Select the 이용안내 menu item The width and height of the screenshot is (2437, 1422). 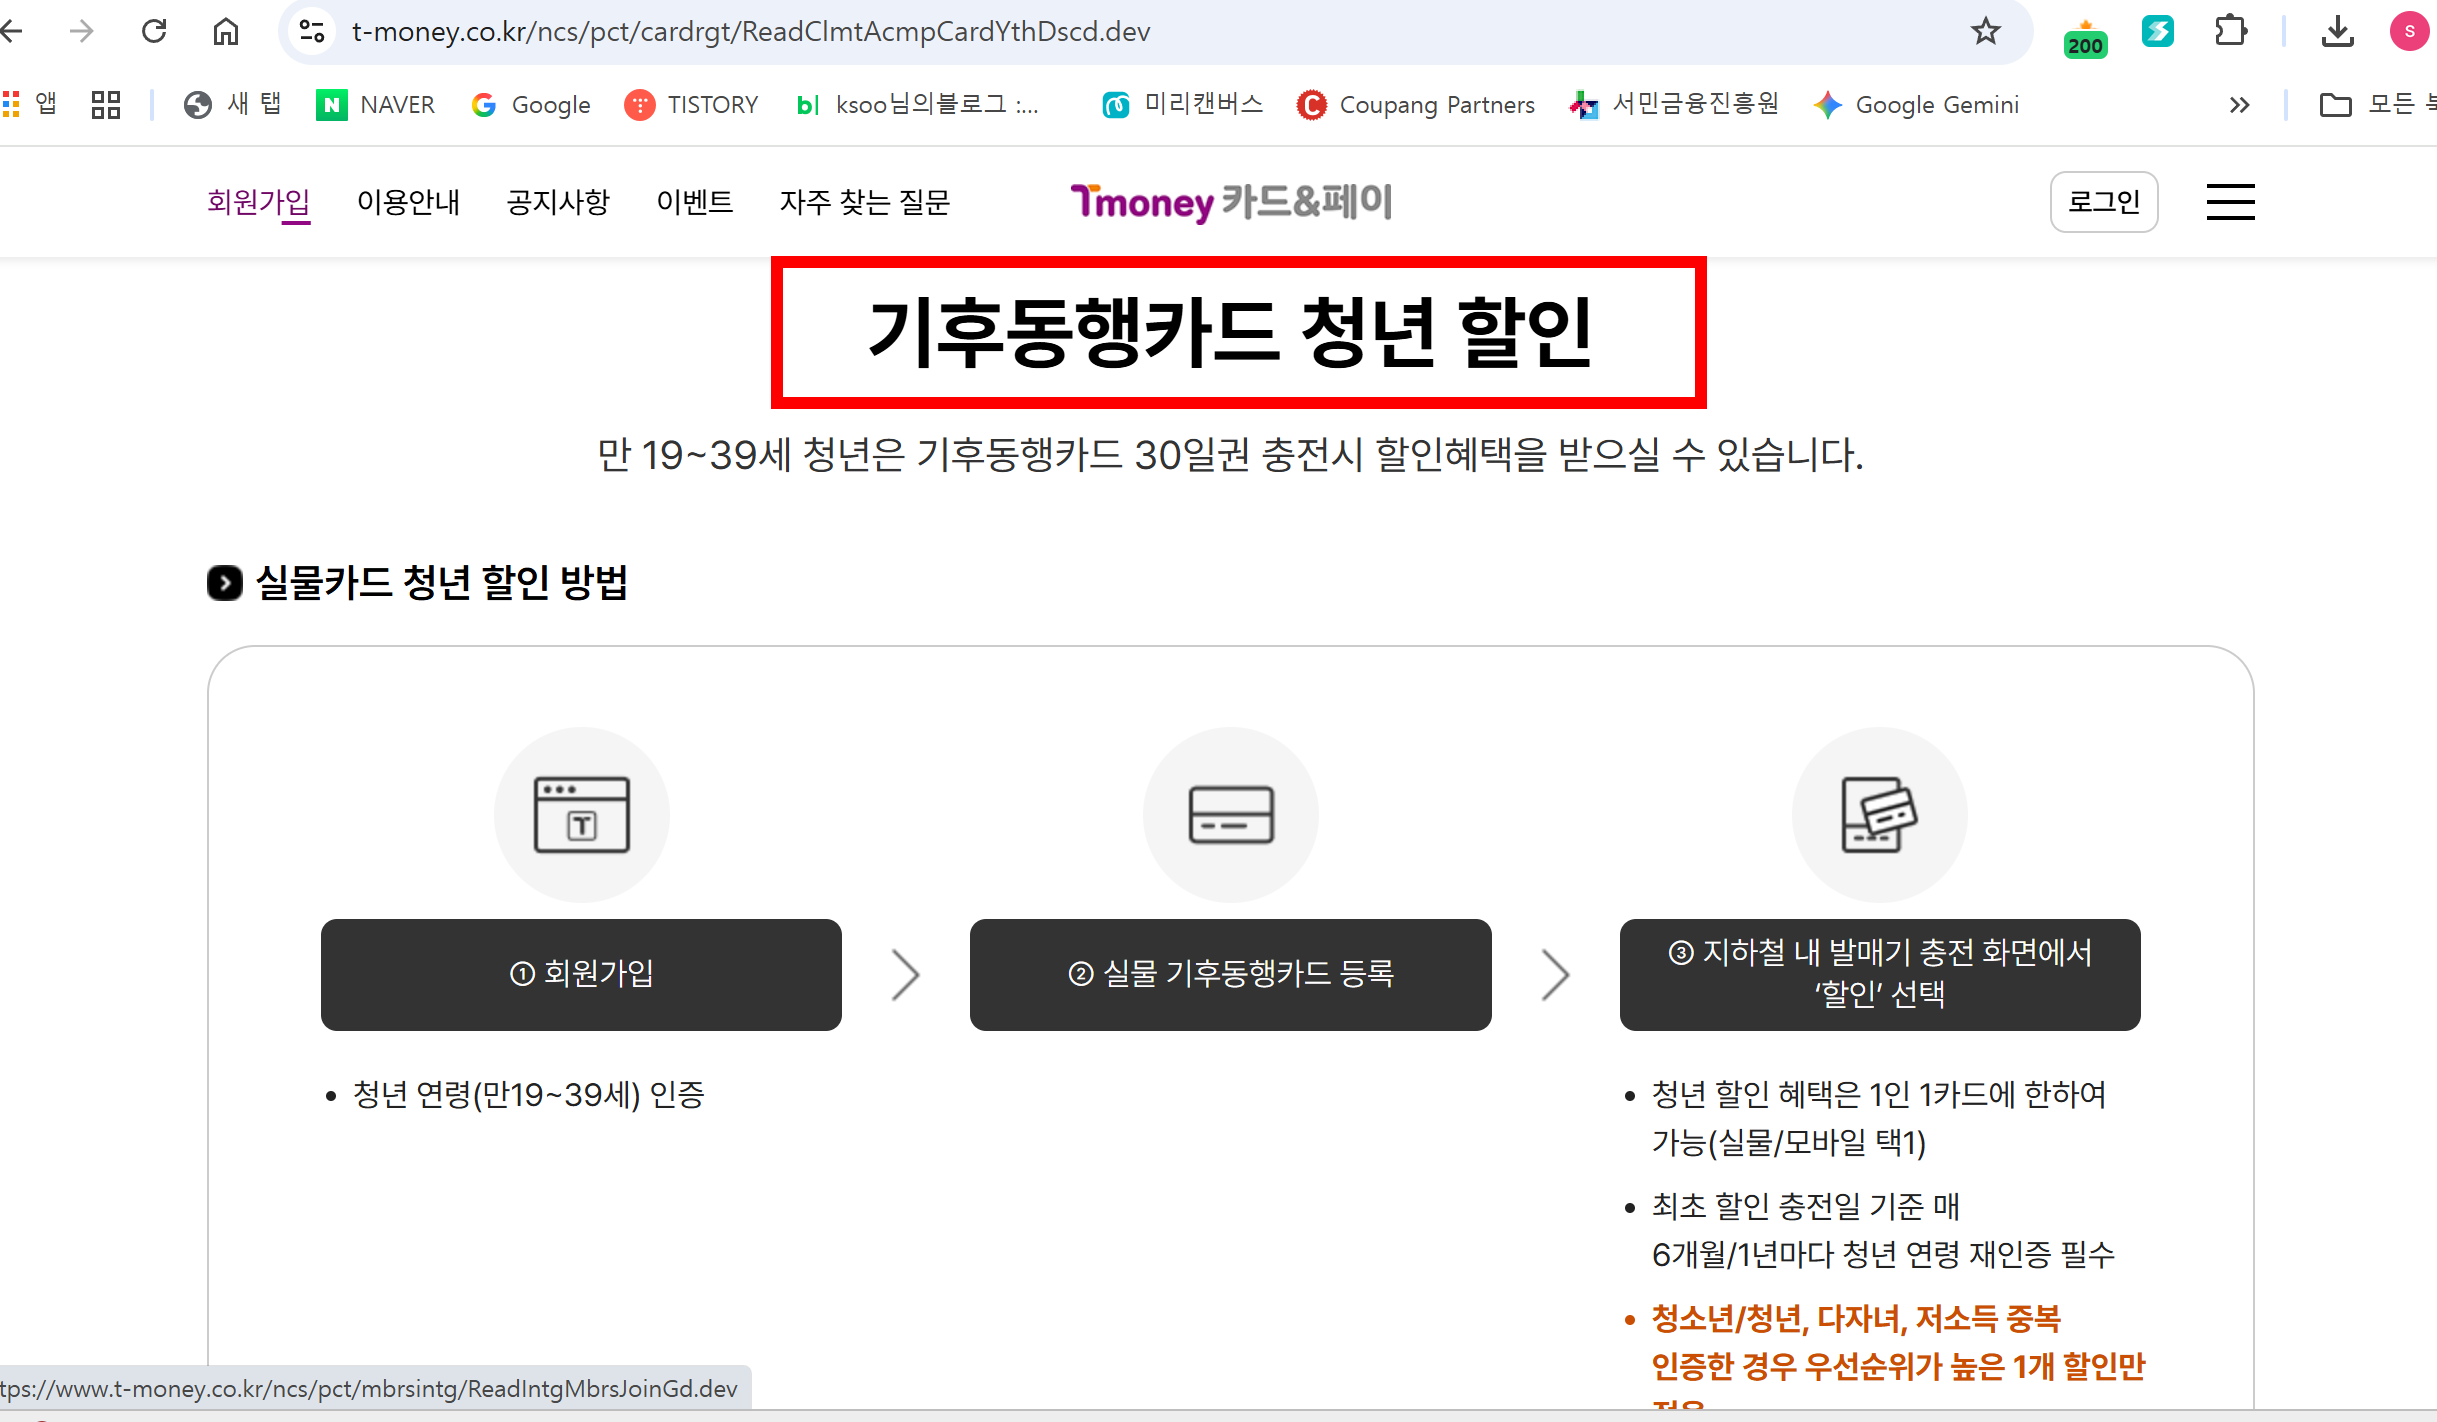(409, 202)
